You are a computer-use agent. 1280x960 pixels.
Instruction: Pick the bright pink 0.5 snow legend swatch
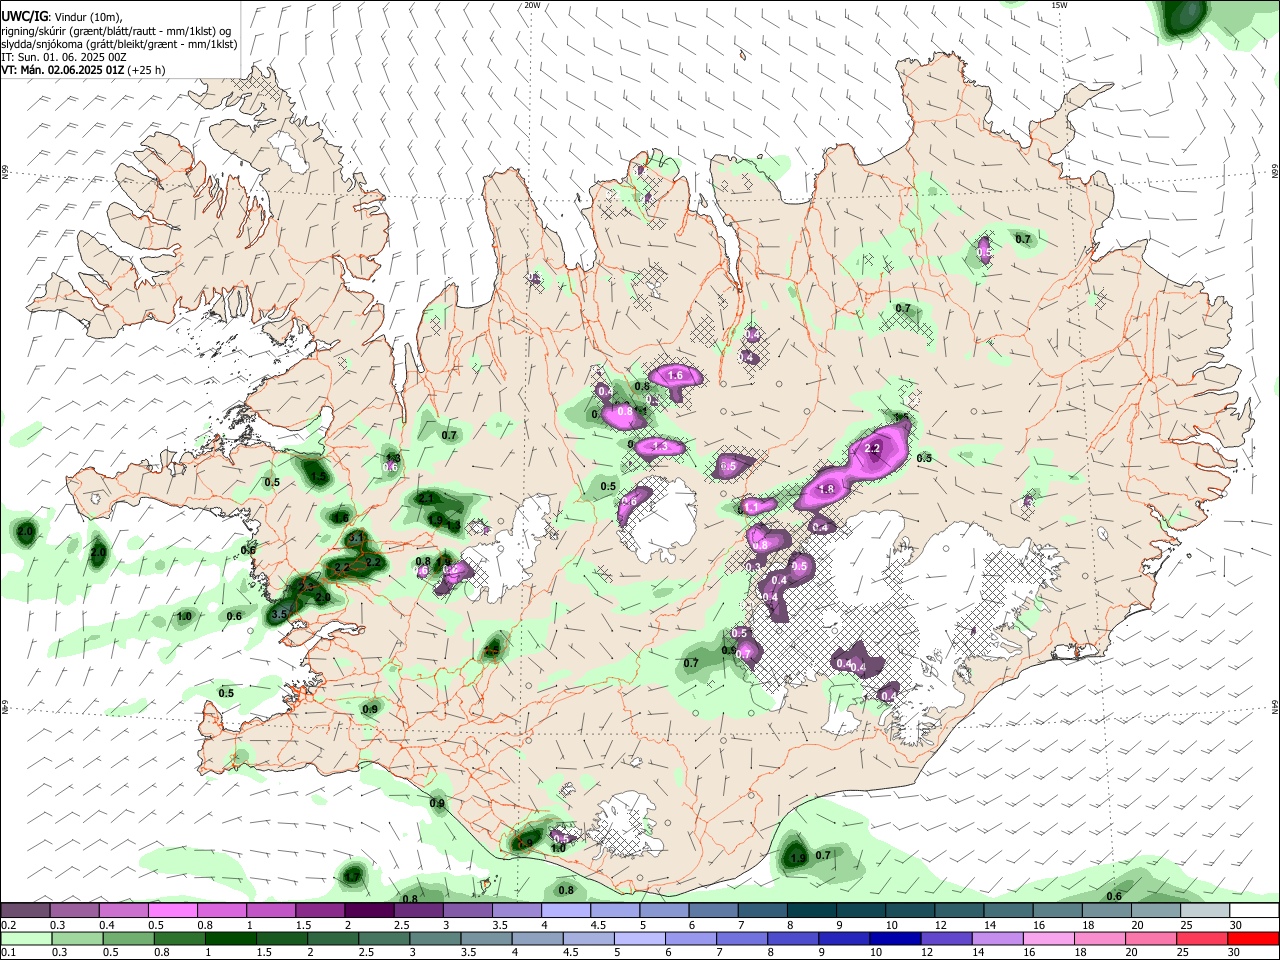point(173,911)
